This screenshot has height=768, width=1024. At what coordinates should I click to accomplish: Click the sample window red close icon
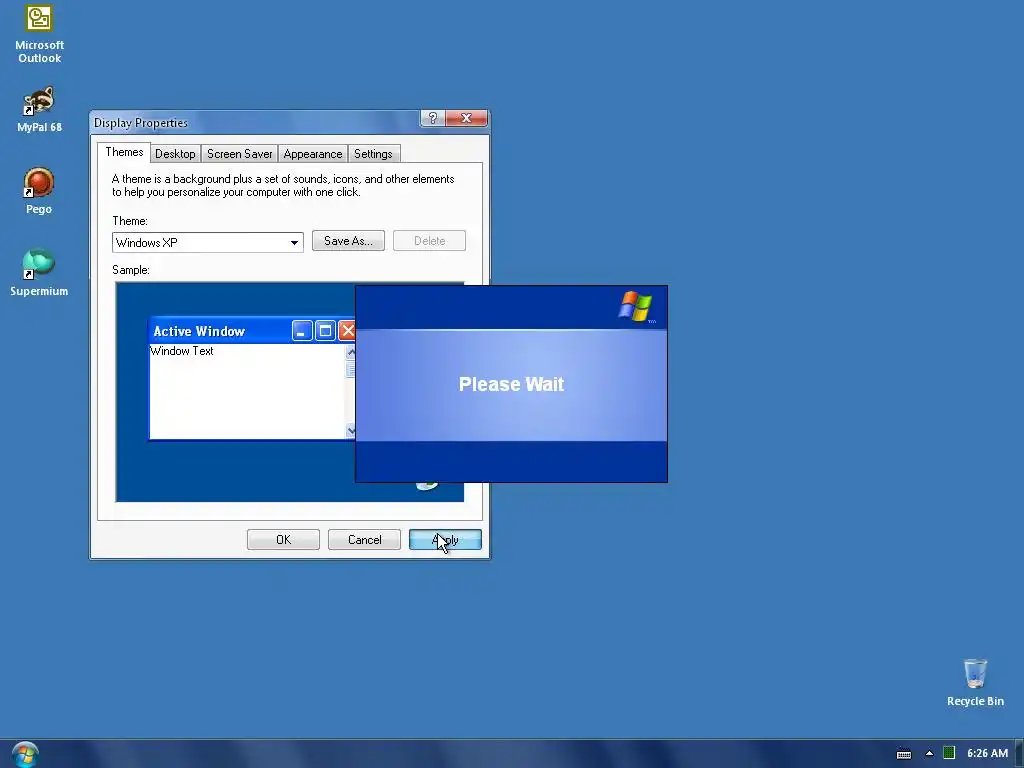click(x=347, y=331)
